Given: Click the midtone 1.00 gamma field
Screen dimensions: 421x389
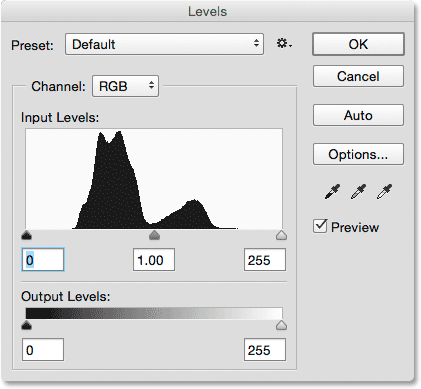Looking at the screenshot, I should (x=154, y=260).
